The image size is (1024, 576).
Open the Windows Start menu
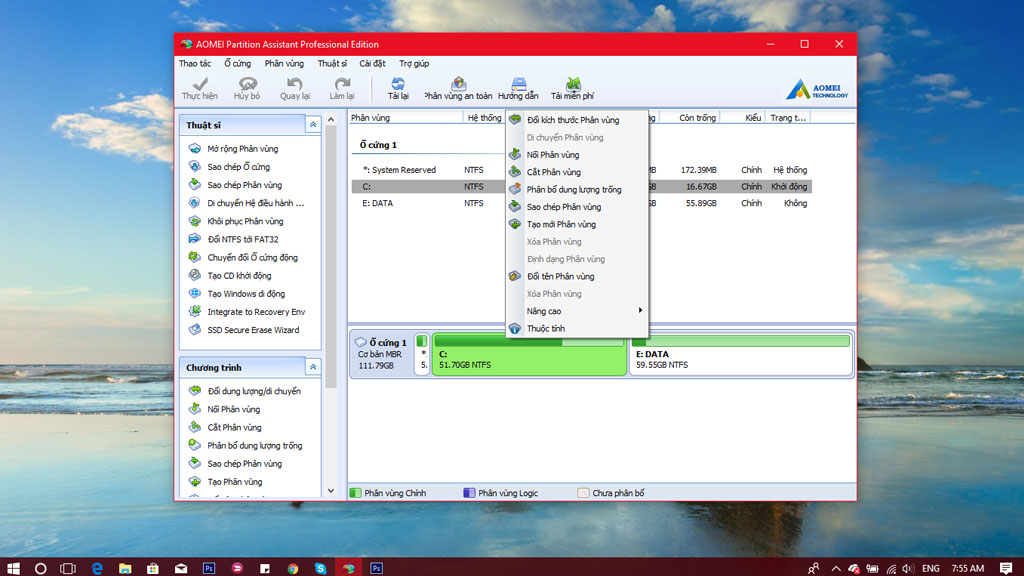pos(13,568)
